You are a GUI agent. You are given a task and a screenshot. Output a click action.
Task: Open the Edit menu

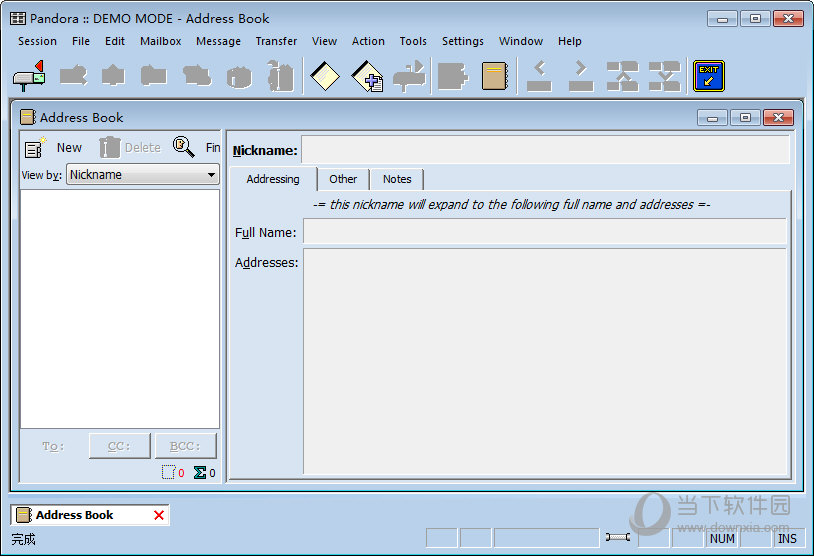(x=115, y=41)
